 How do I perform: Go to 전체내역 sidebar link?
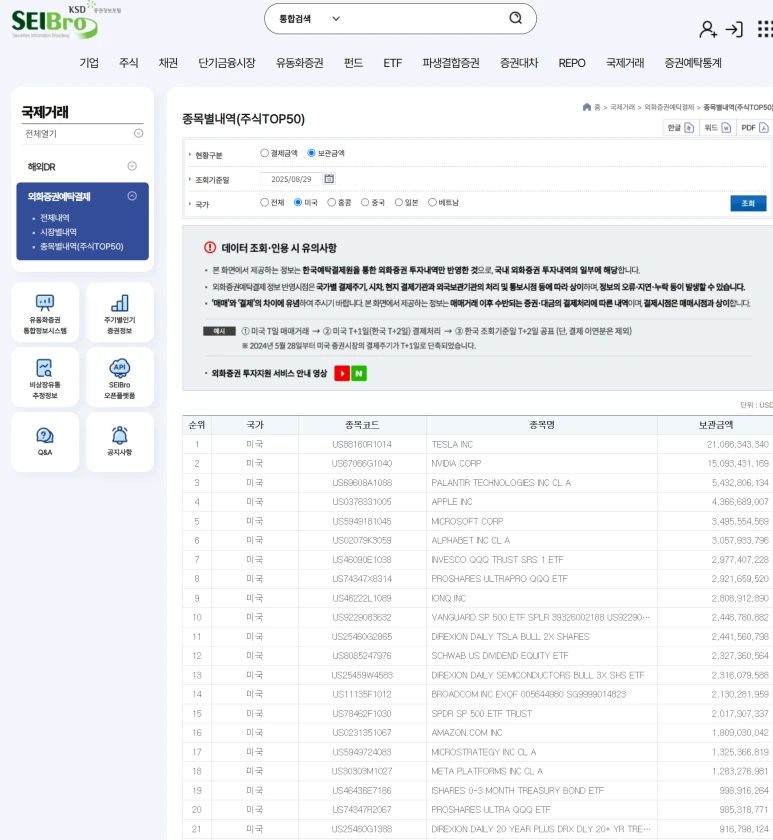click(x=55, y=218)
